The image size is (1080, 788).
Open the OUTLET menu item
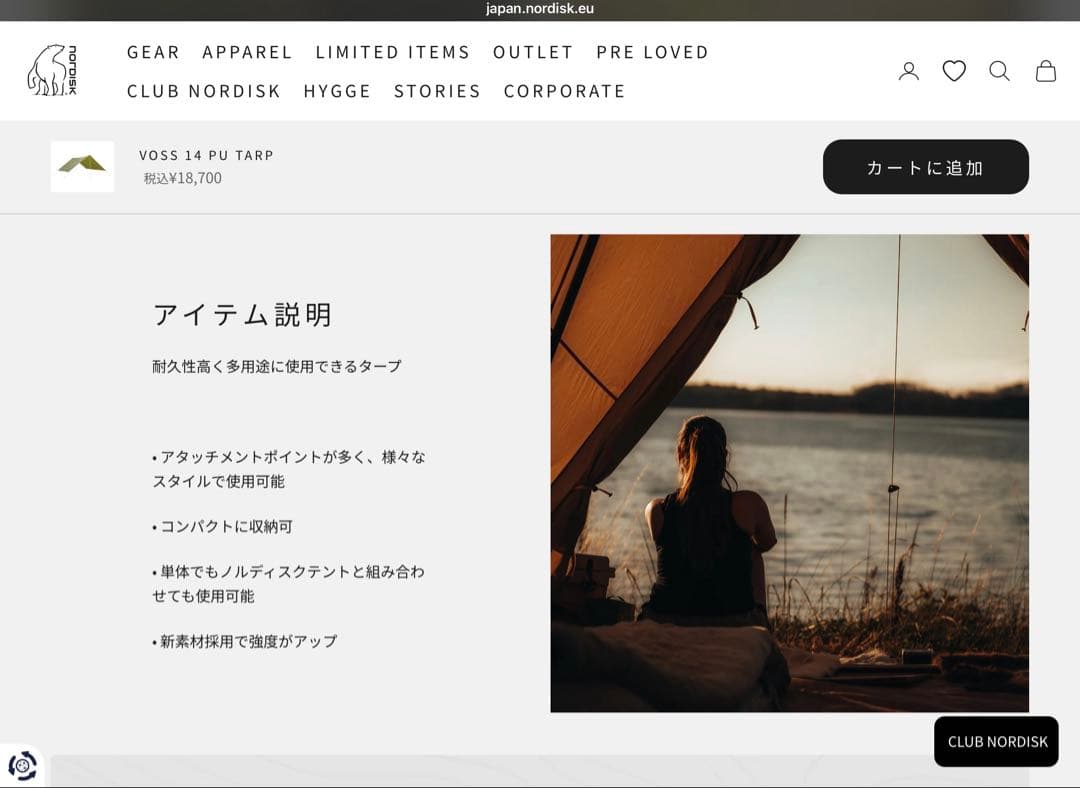[x=532, y=52]
